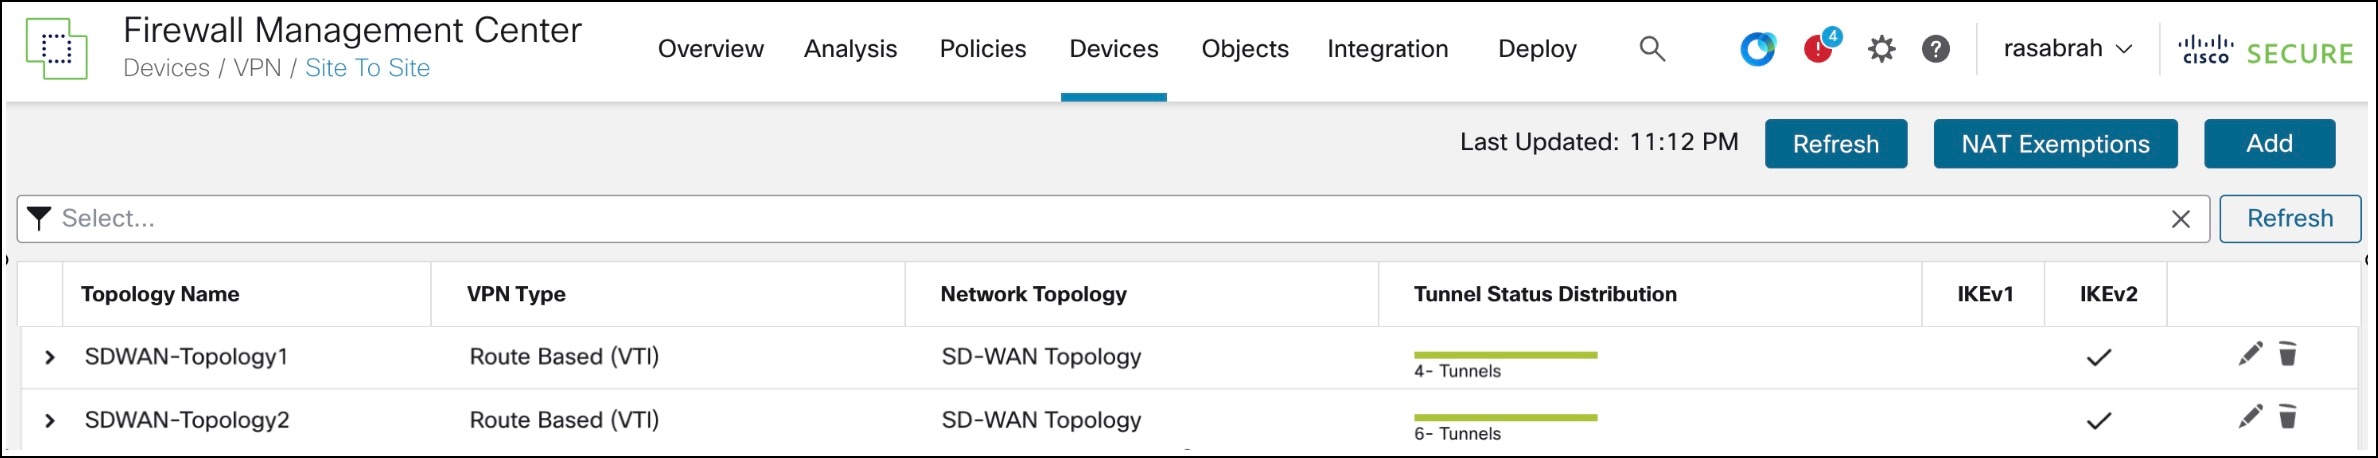Click the Site To Site breadcrumb link
This screenshot has height=458, width=2378.
(367, 68)
